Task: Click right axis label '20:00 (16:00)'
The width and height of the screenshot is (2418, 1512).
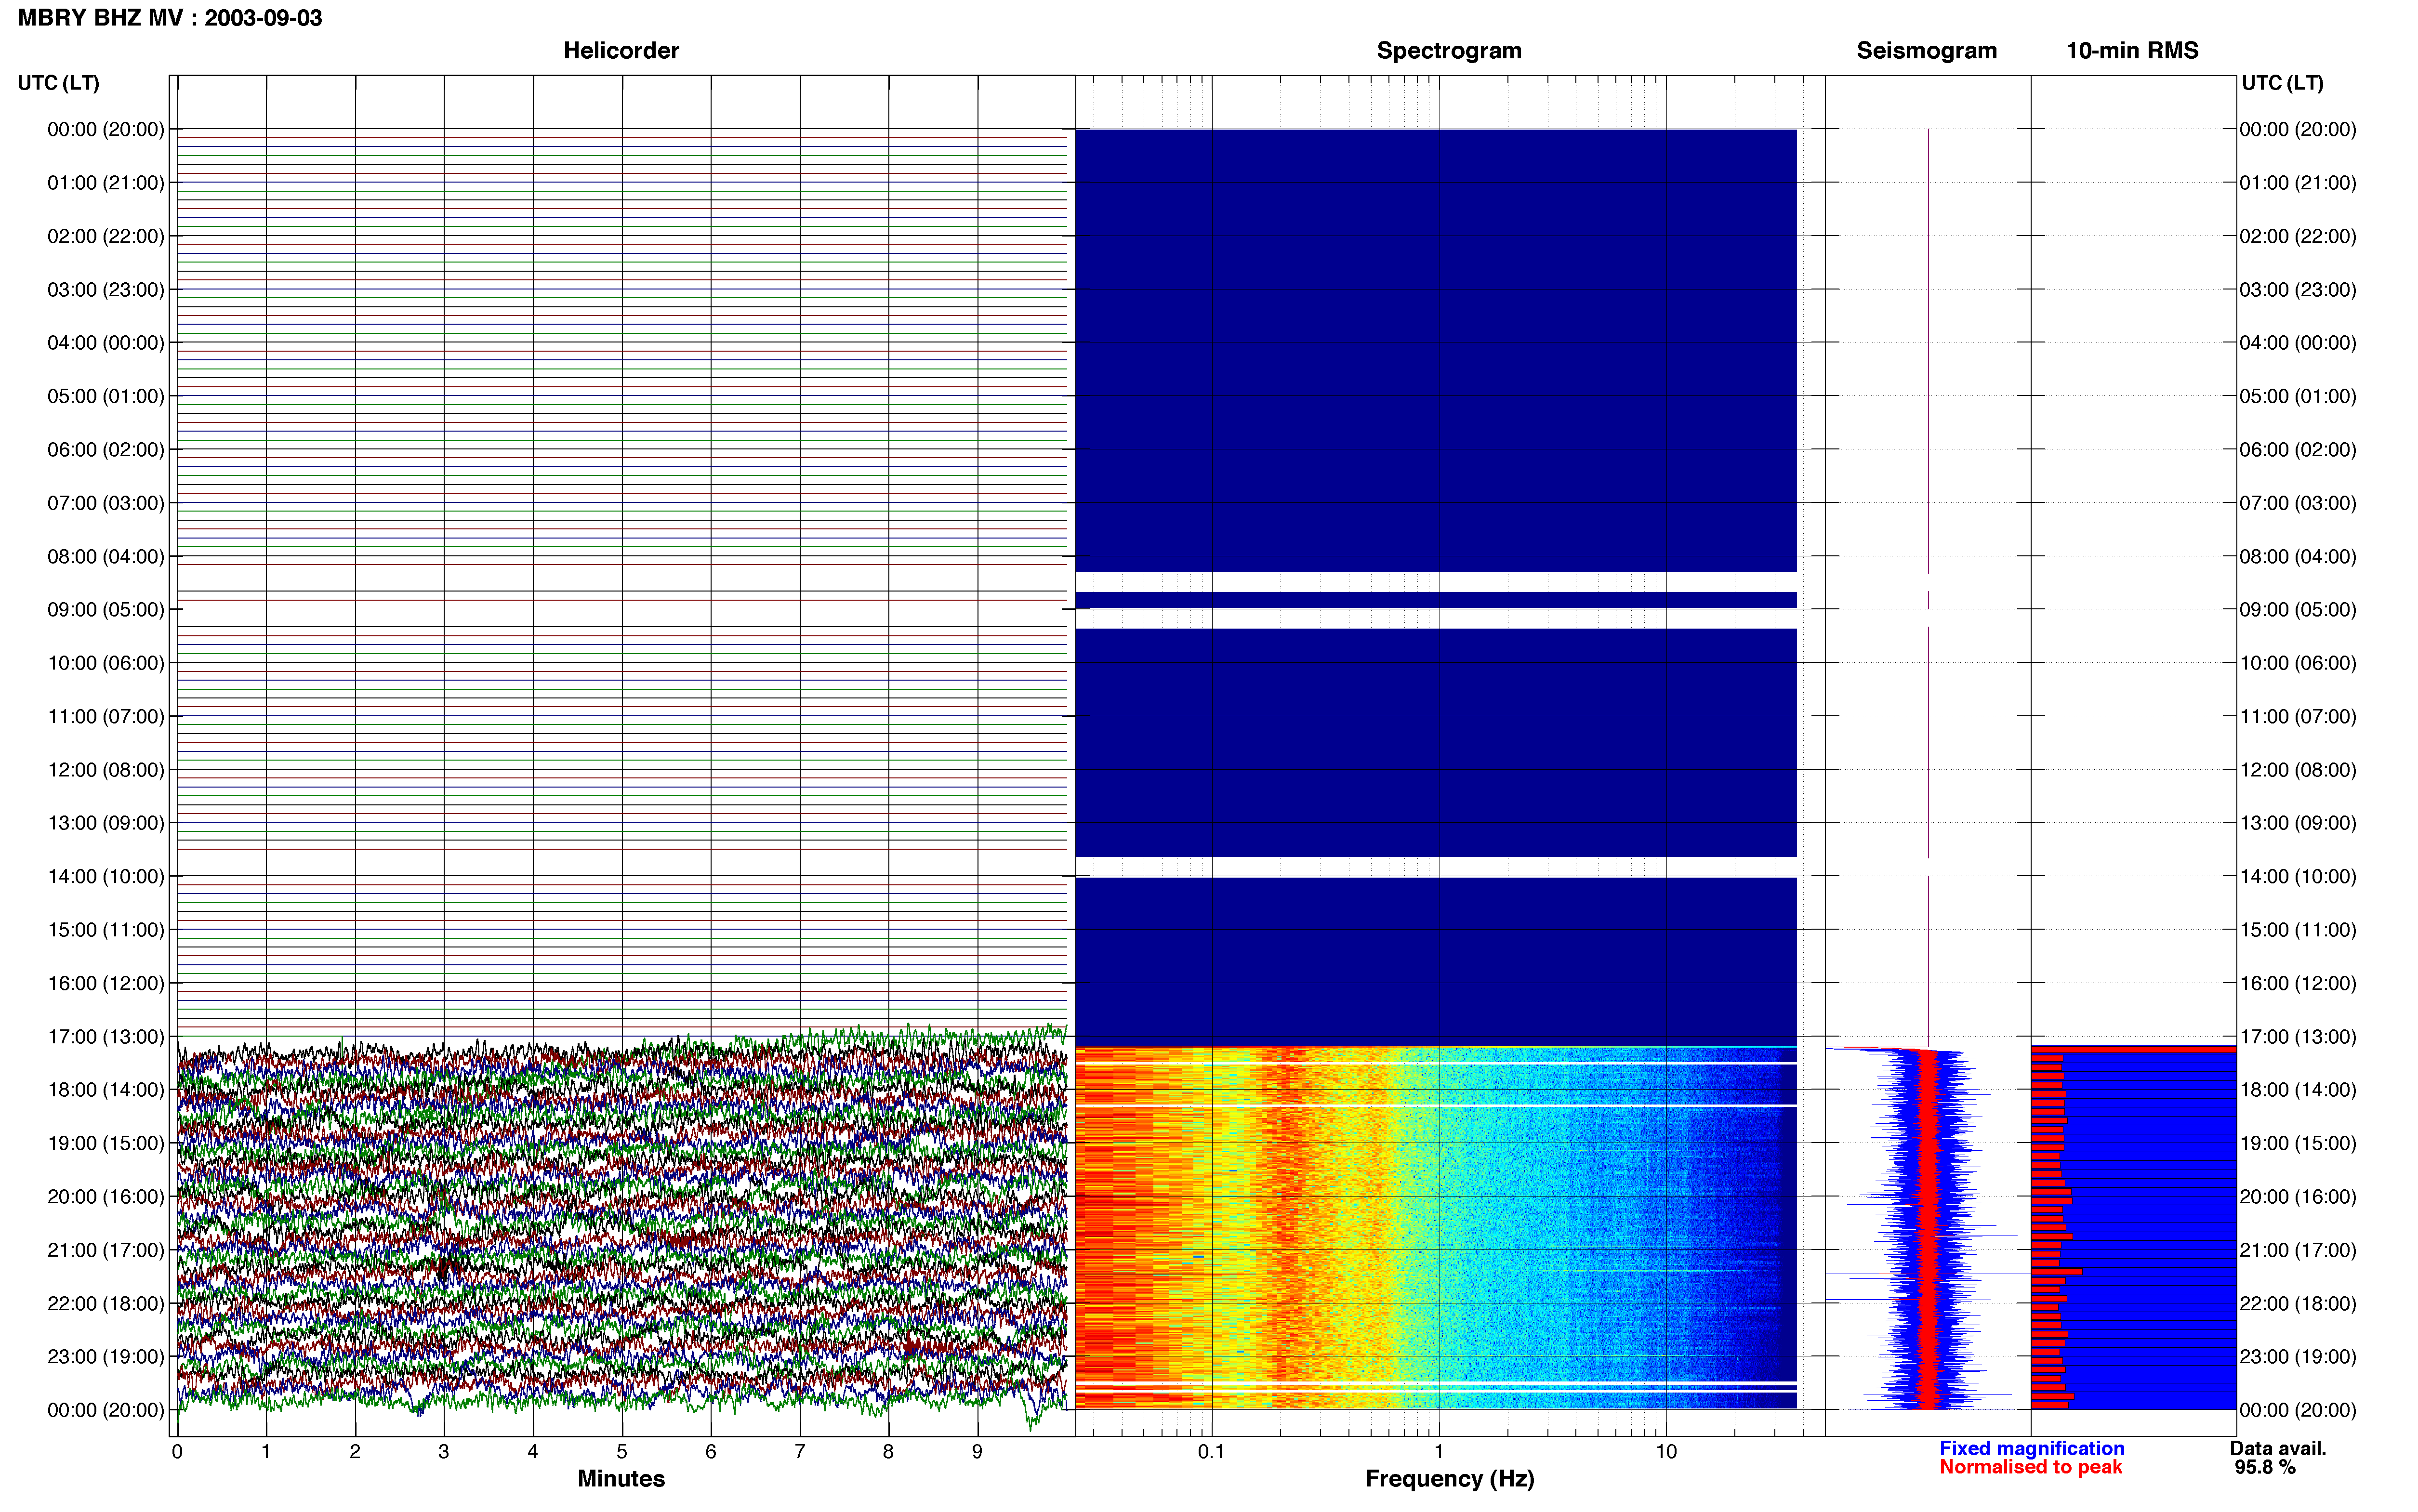Action: (x=2298, y=1197)
